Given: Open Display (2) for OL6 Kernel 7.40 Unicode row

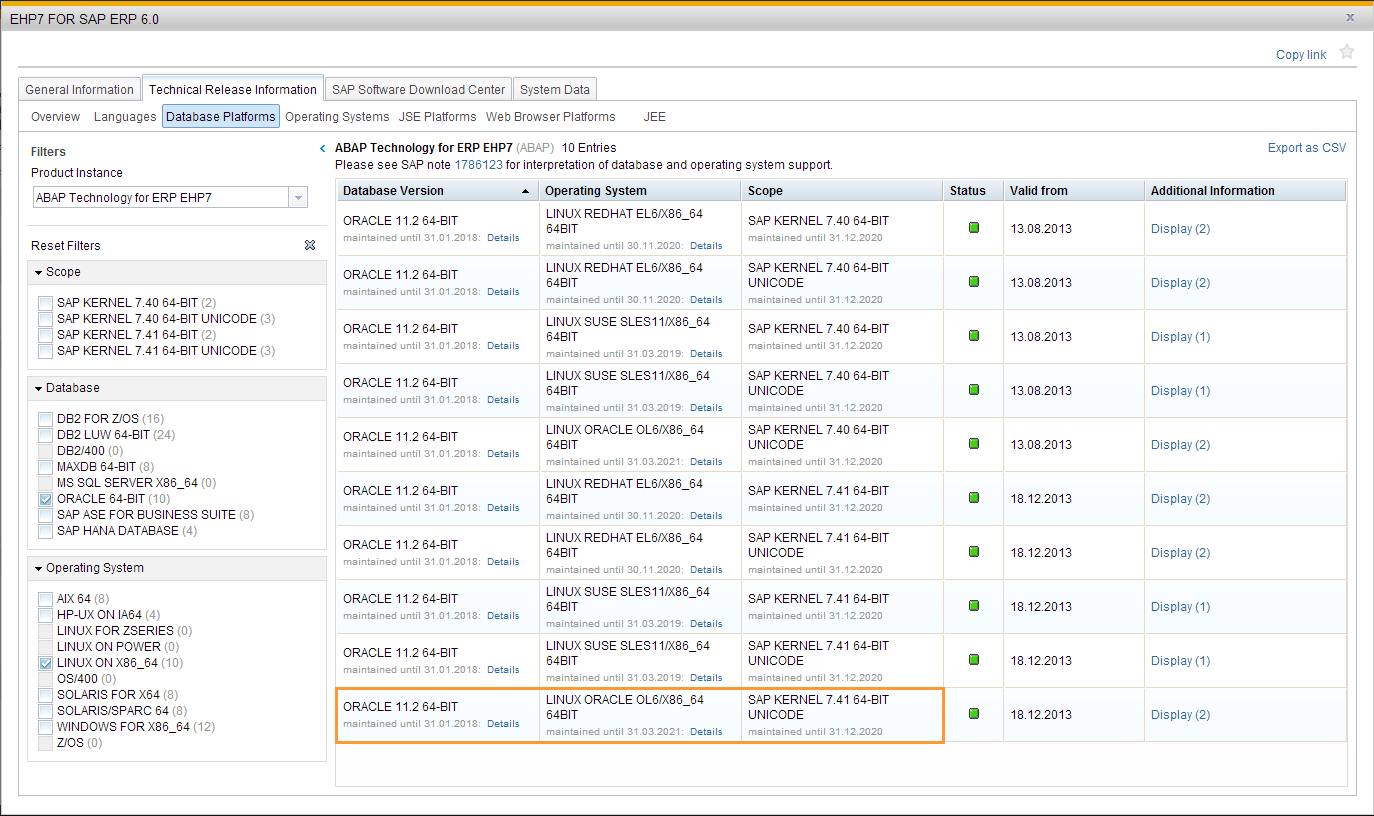Looking at the screenshot, I should tap(1180, 445).
